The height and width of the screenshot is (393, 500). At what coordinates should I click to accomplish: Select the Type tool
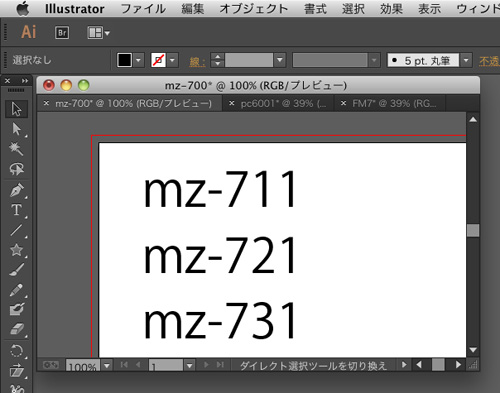click(x=16, y=210)
